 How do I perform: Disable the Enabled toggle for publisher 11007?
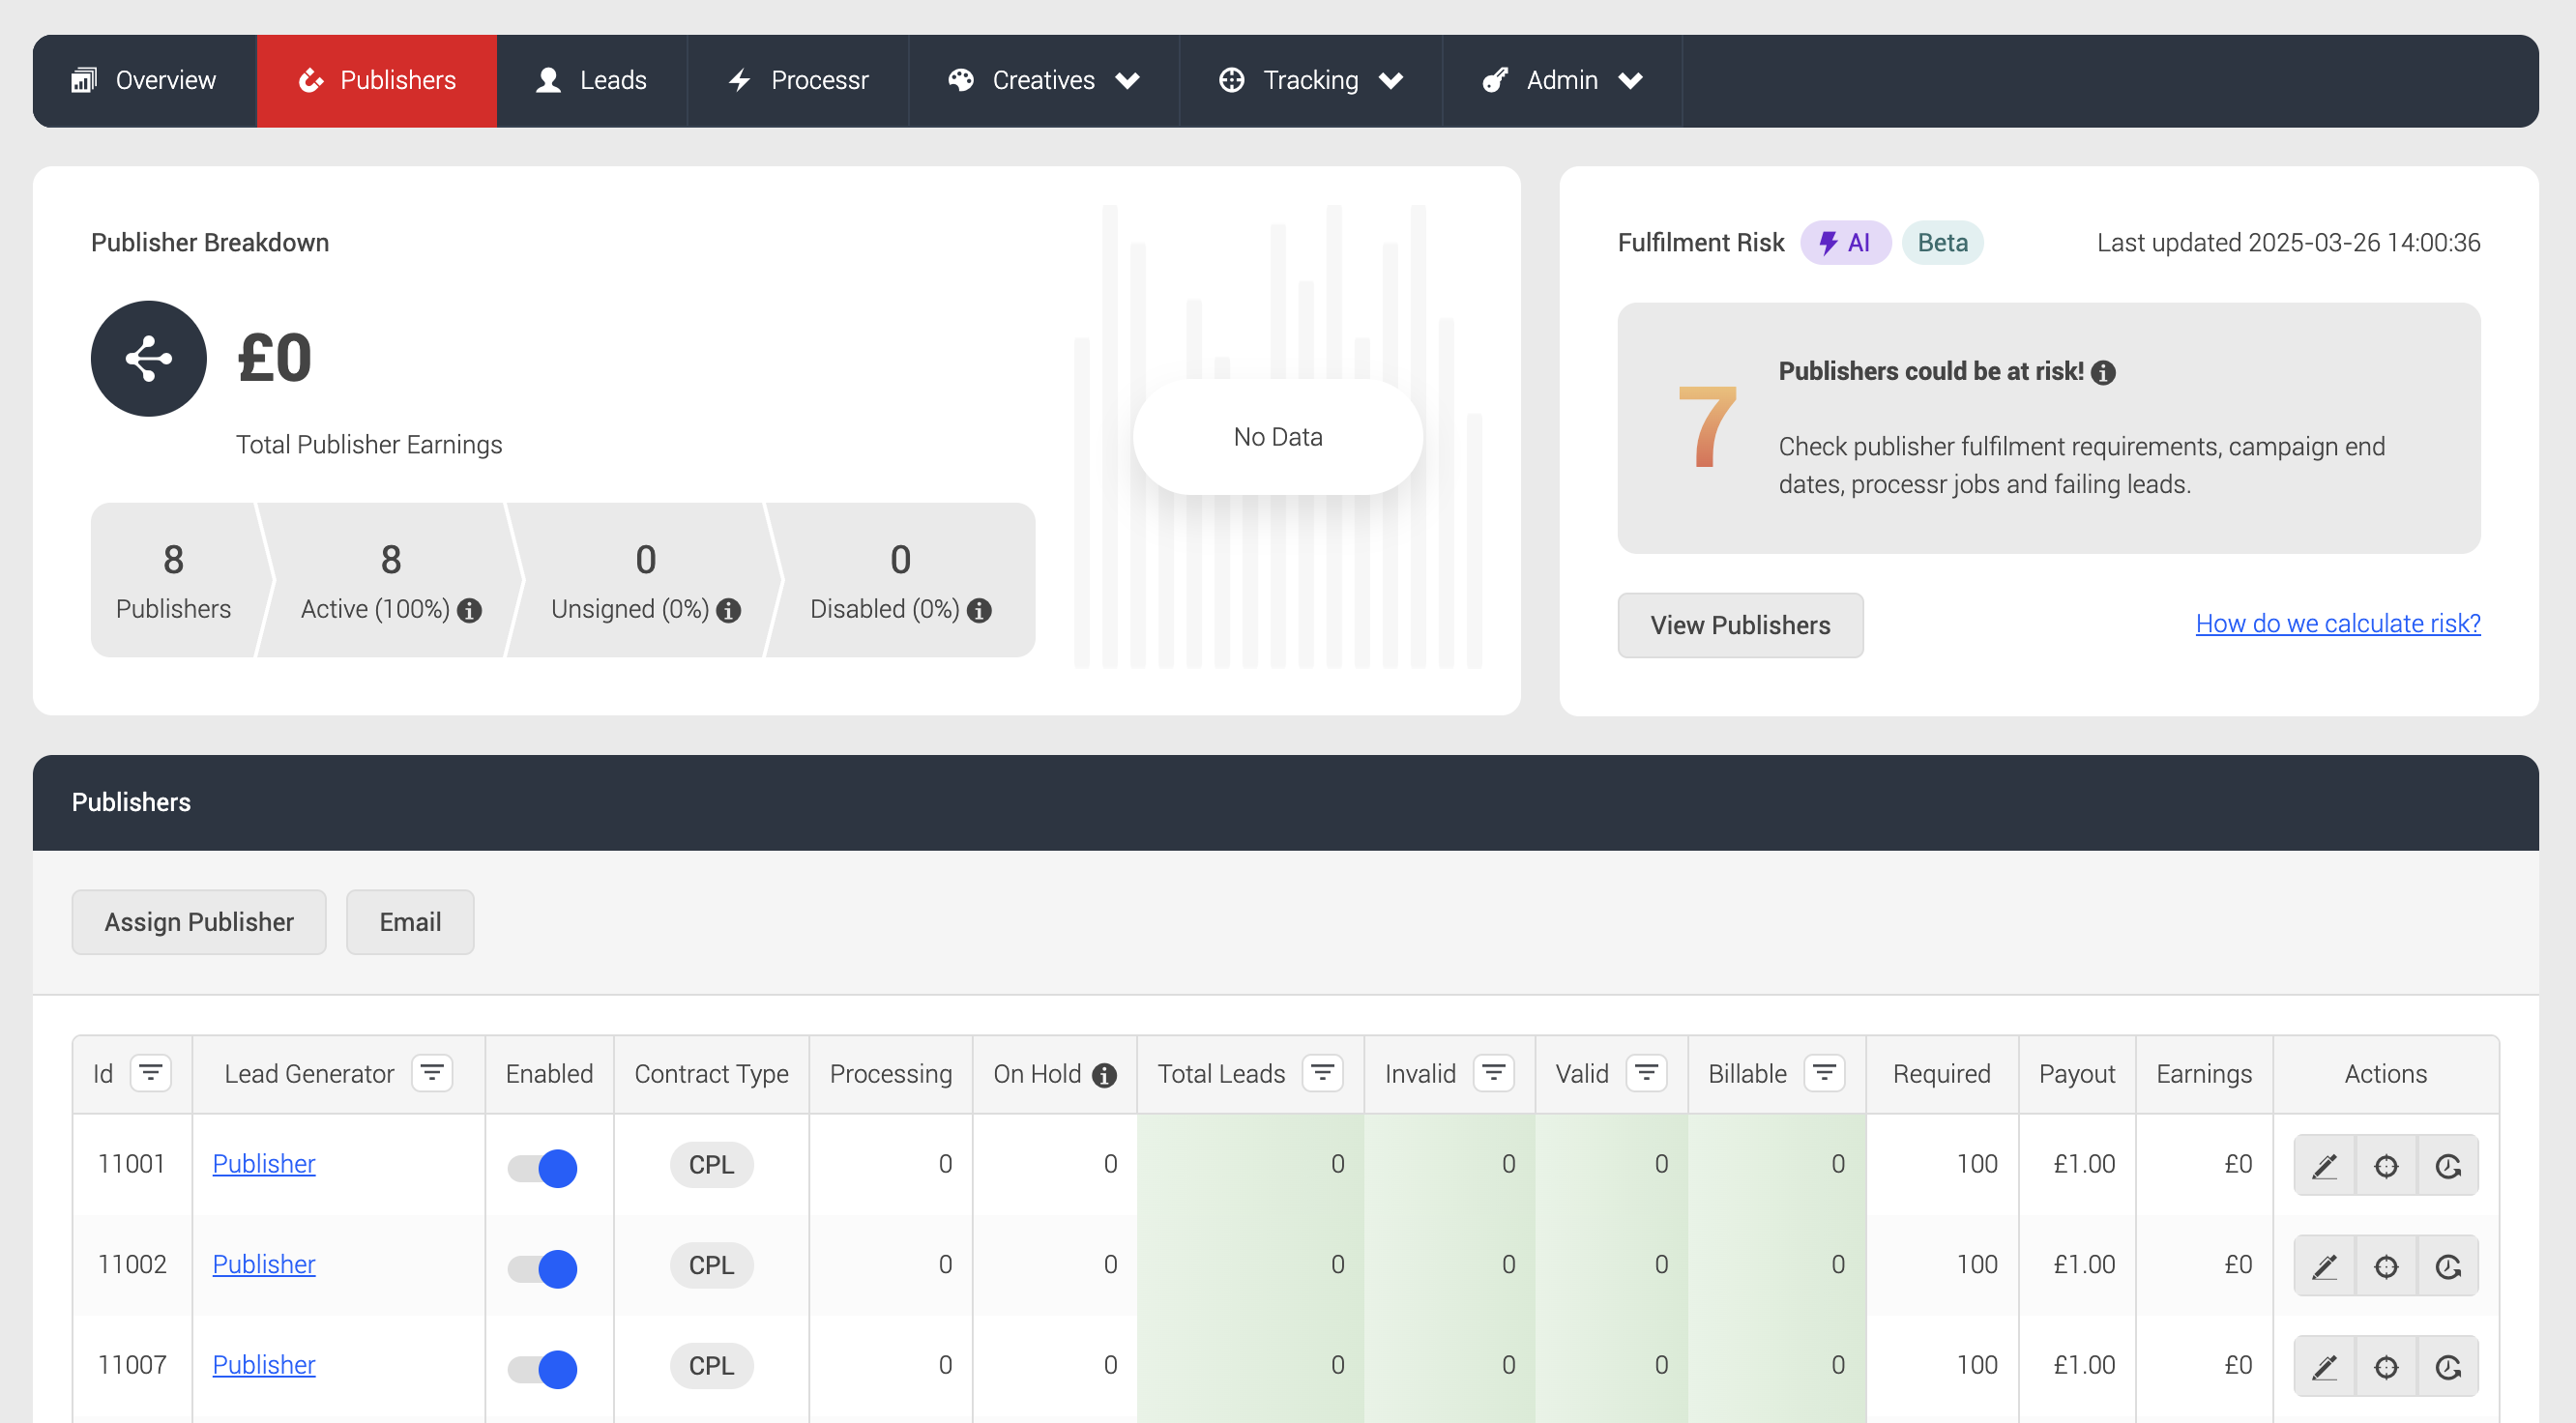pos(543,1368)
